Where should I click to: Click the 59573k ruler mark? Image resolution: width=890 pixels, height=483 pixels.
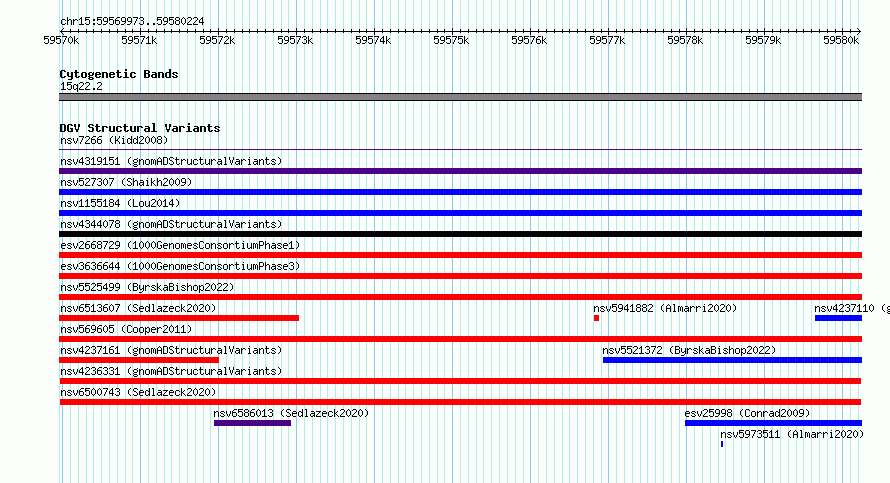pos(295,40)
